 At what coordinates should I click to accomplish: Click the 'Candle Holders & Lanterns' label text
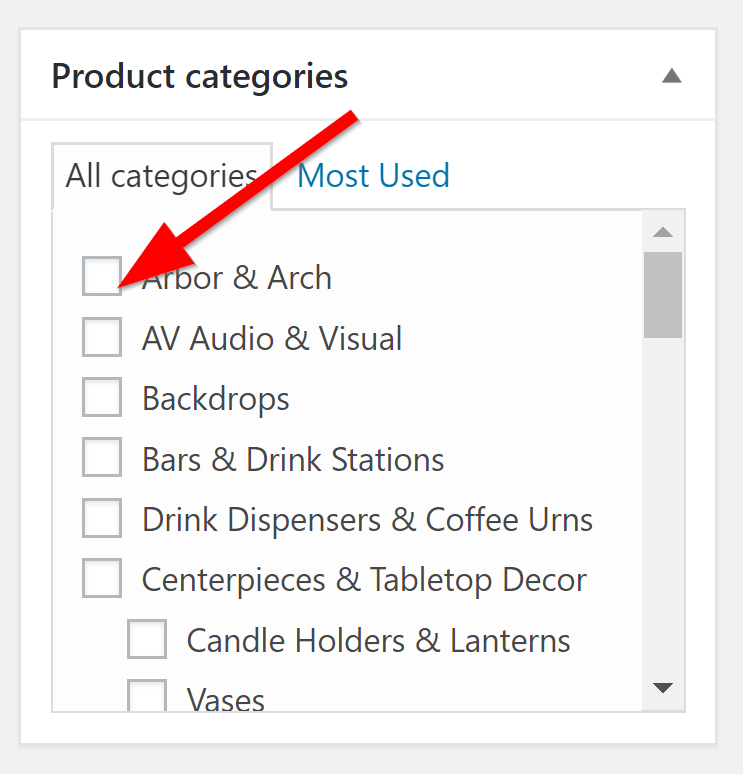[x=378, y=640]
